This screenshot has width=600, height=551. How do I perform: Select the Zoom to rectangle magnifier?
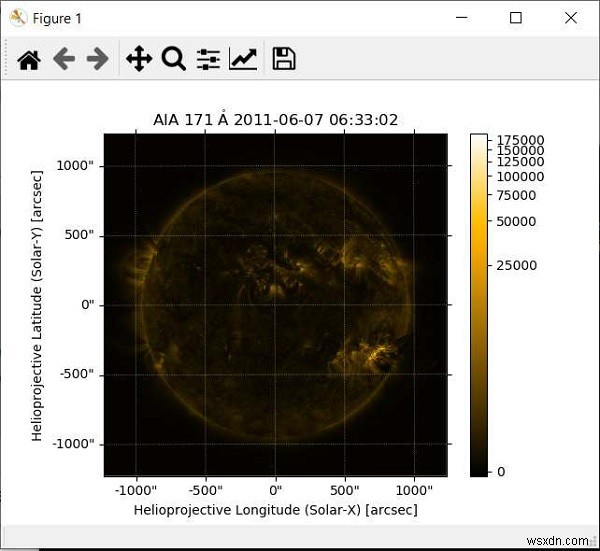pyautogui.click(x=173, y=60)
